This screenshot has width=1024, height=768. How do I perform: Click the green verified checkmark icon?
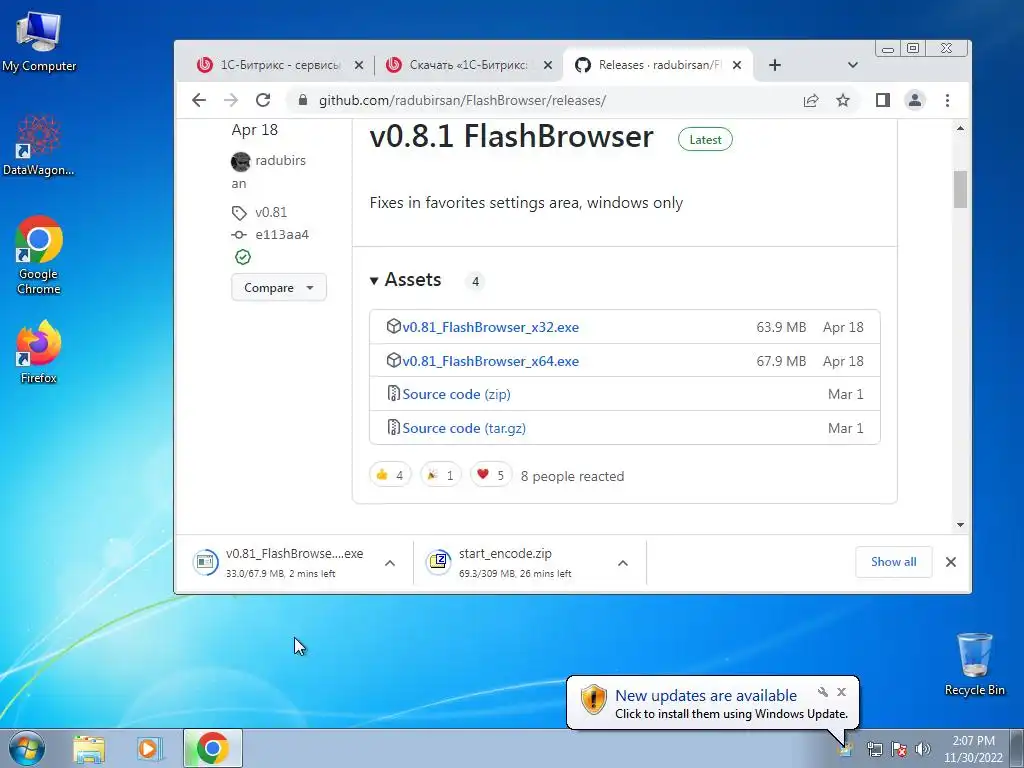(x=243, y=257)
